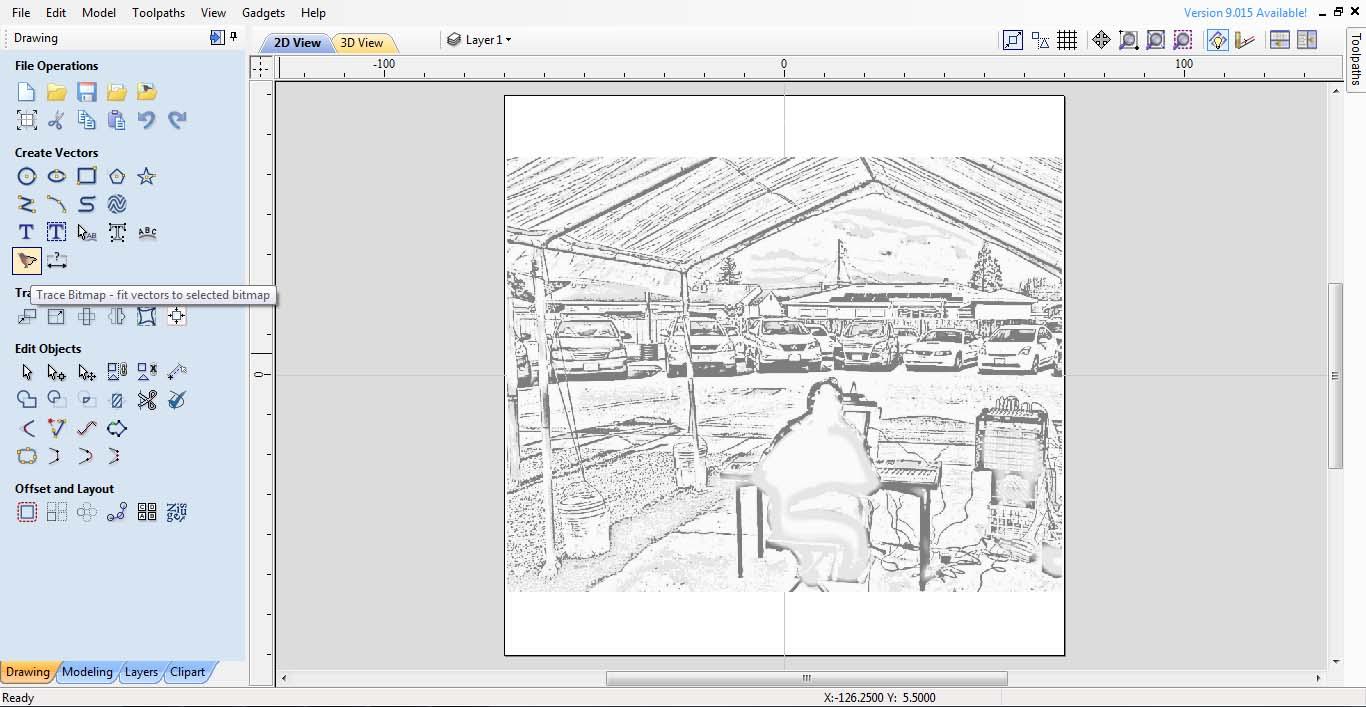Select the Draw Text T tool
1366x707 pixels.
[27, 232]
